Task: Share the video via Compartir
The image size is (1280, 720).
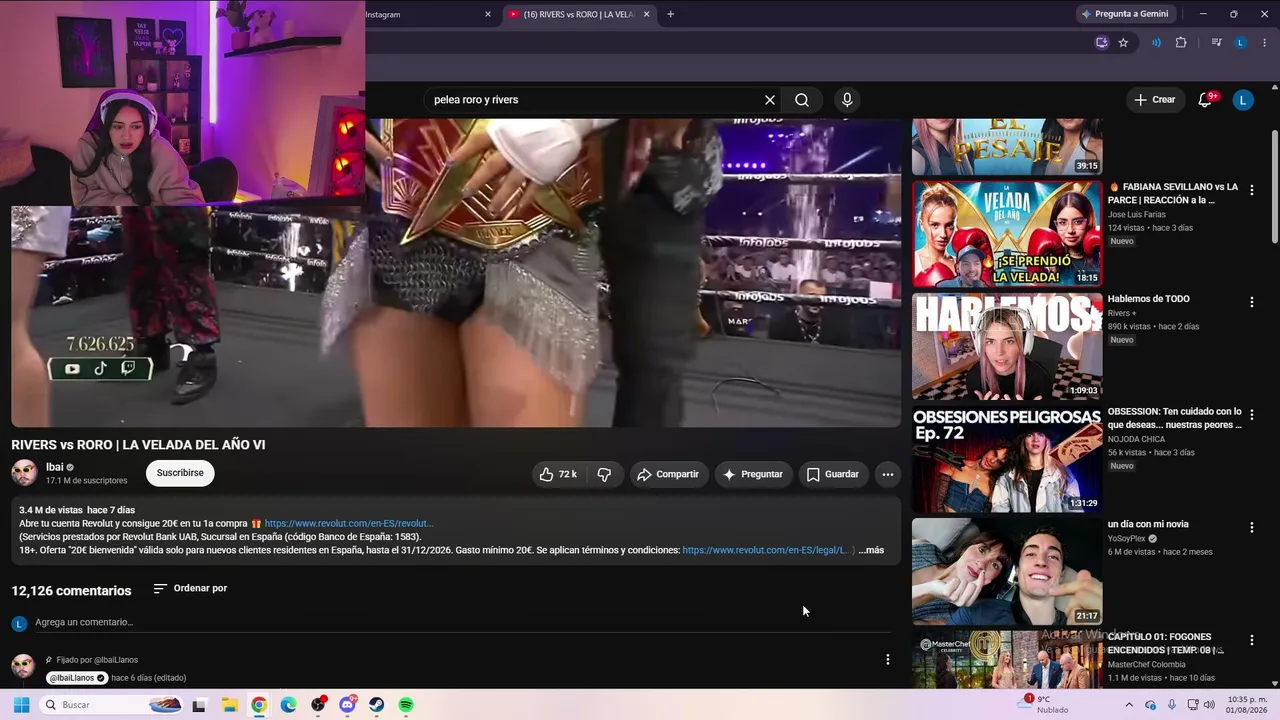Action: coord(667,474)
